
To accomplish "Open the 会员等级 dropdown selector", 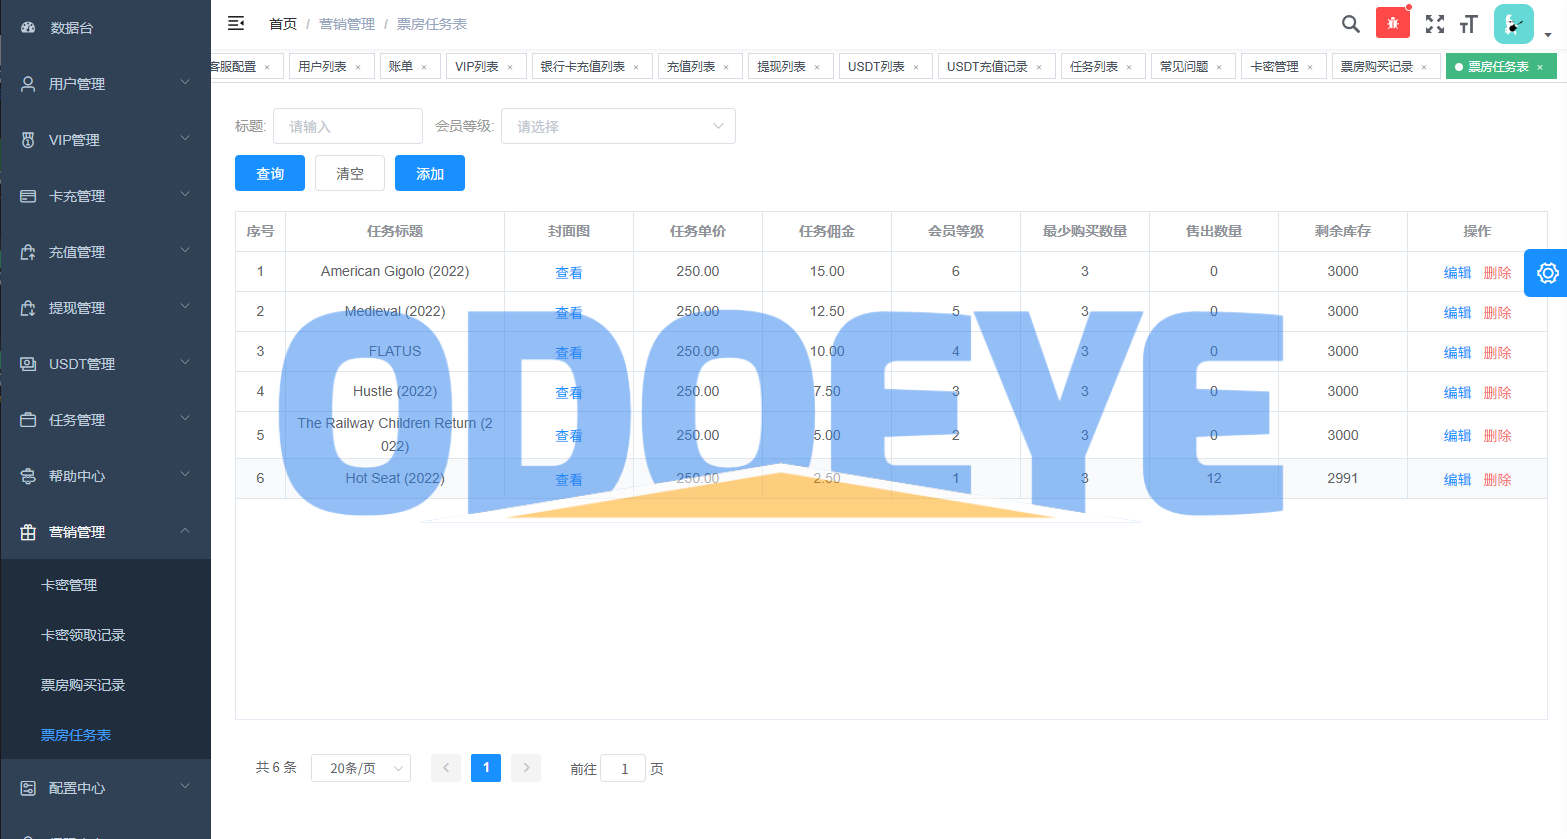I will 618,126.
